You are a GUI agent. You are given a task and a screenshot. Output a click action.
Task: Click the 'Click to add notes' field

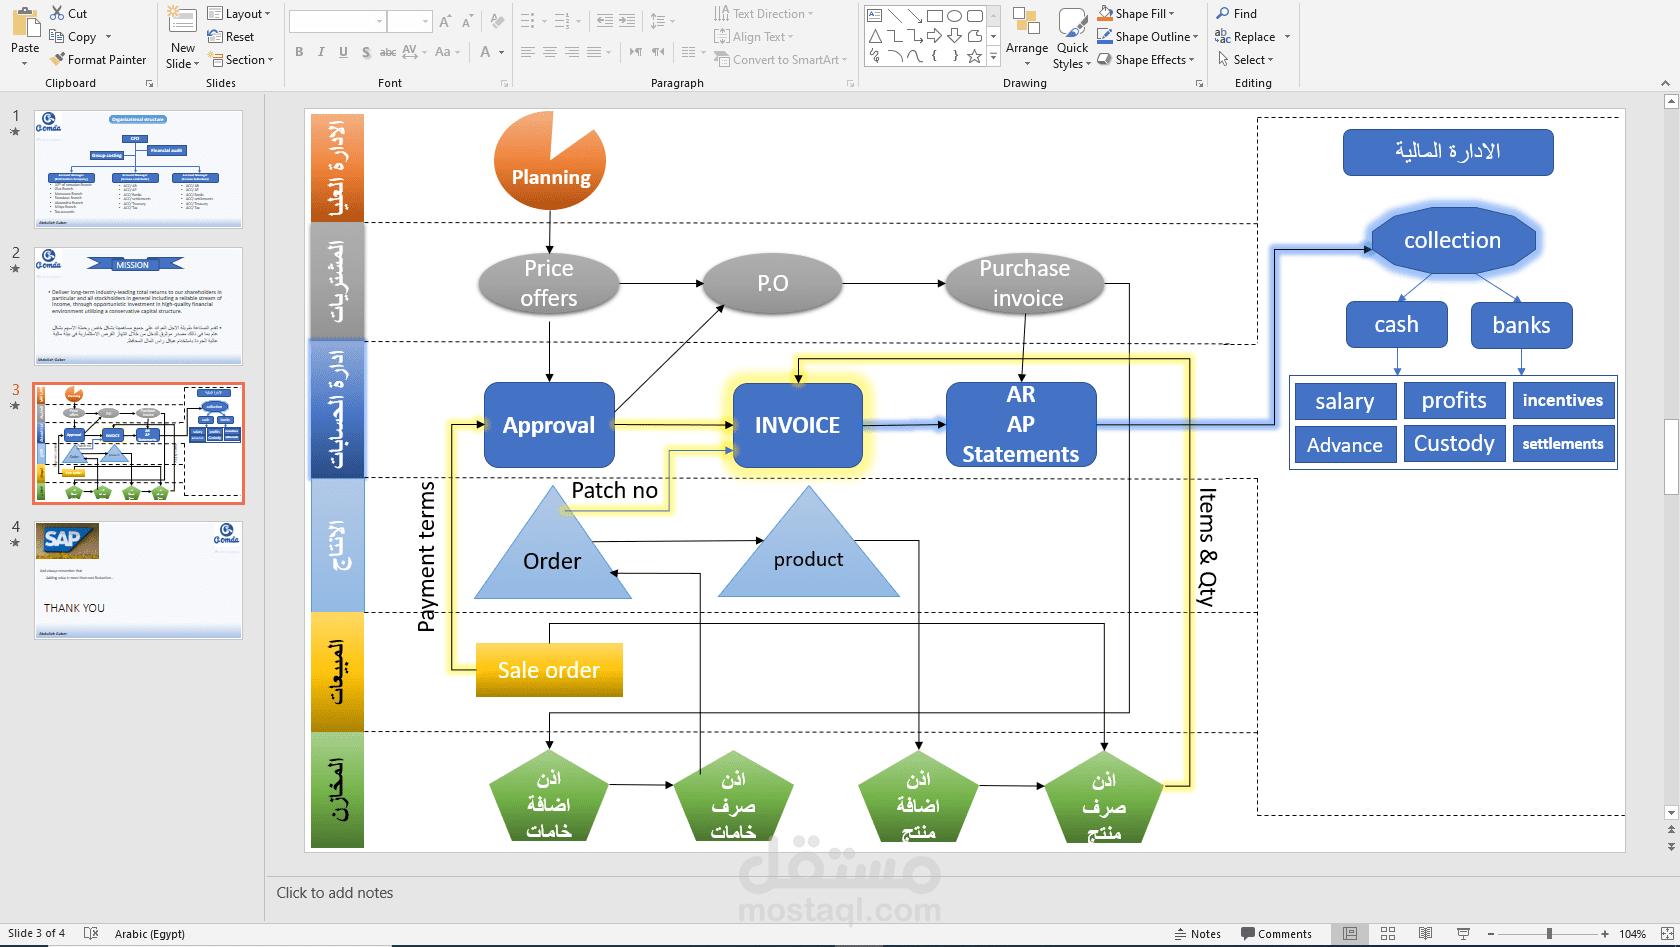335,893
